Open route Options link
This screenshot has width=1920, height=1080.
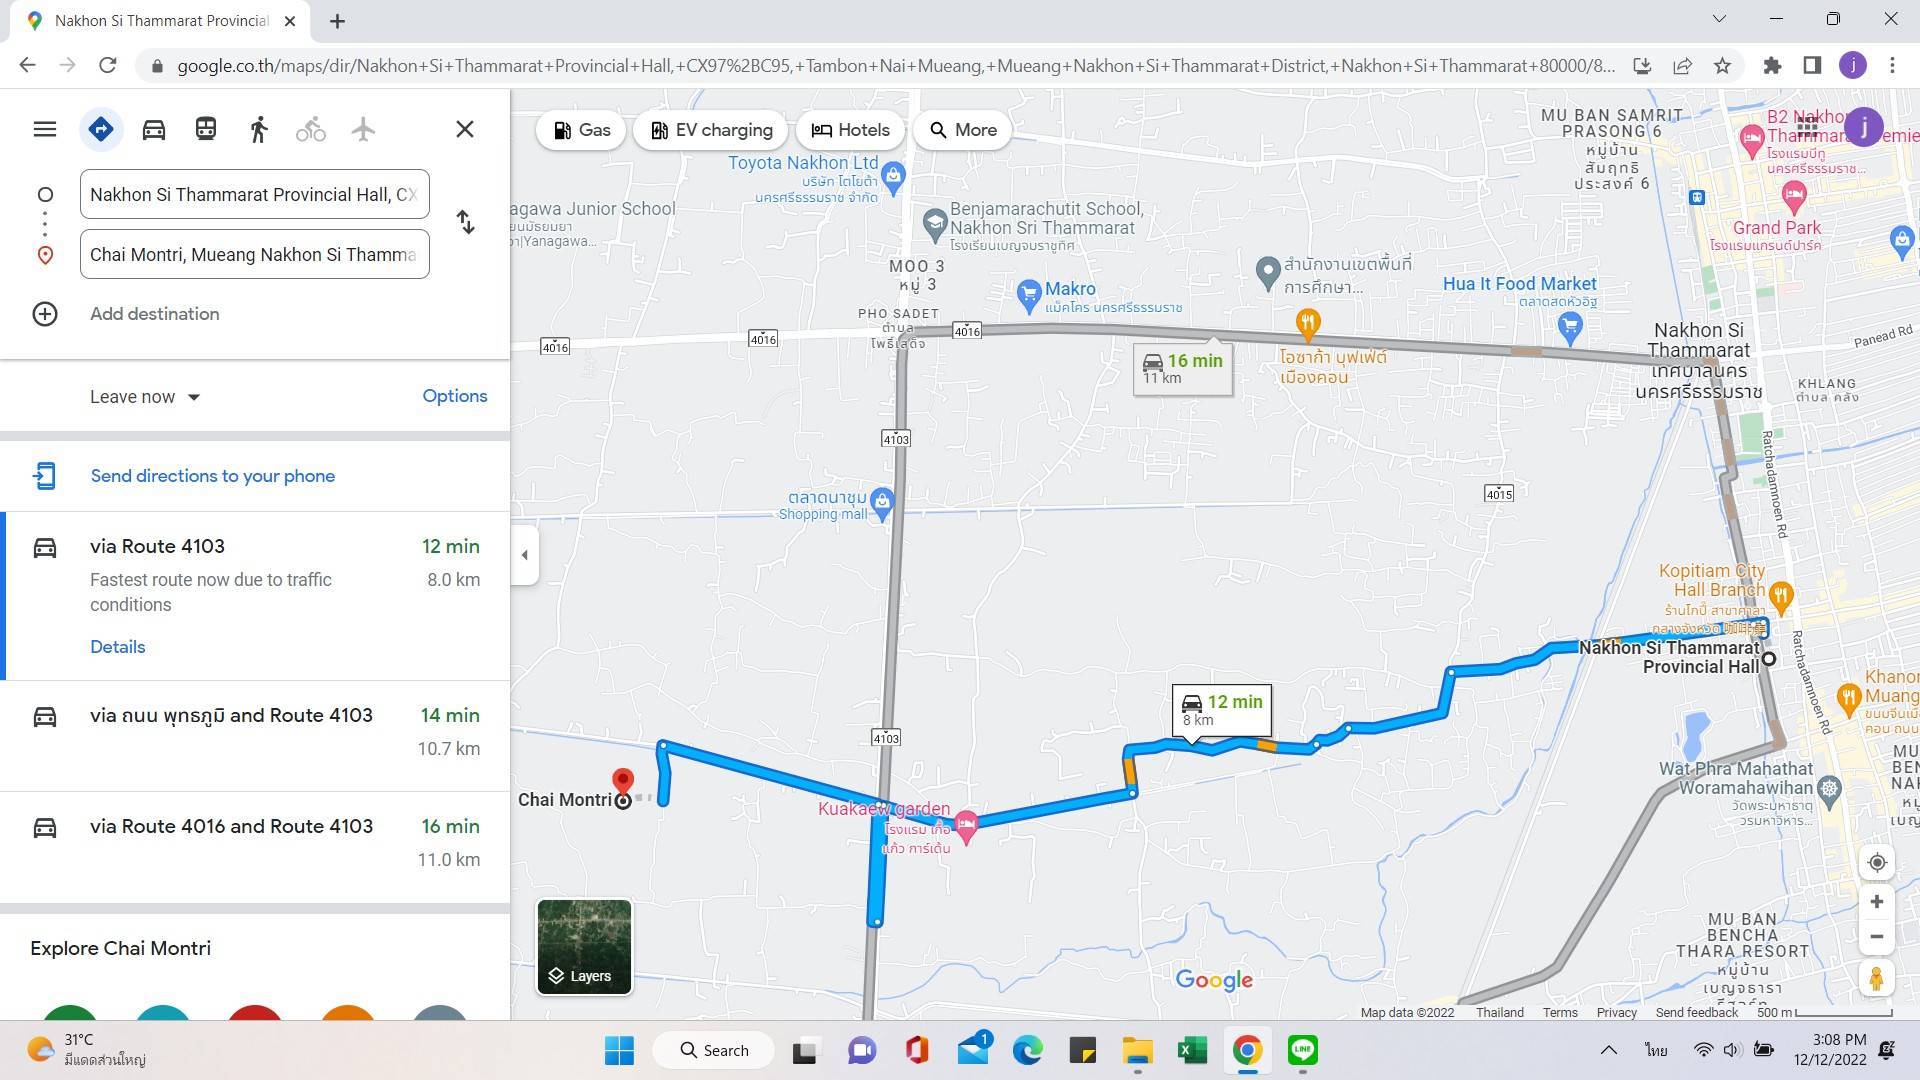[454, 396]
